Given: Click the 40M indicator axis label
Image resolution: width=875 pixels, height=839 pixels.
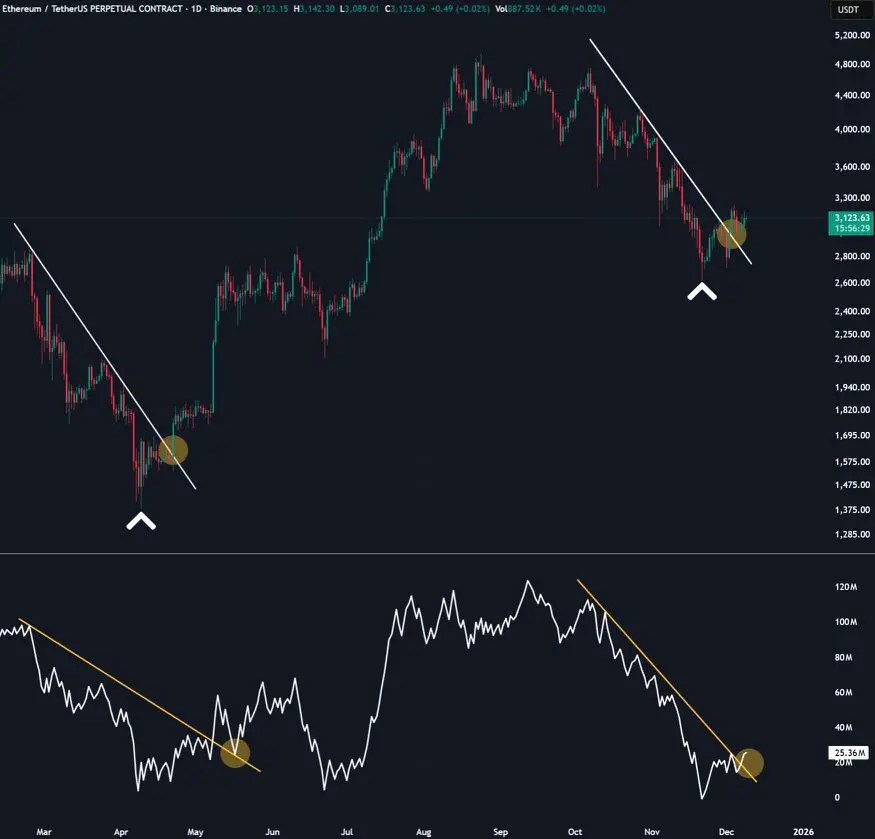Looking at the screenshot, I should [843, 727].
